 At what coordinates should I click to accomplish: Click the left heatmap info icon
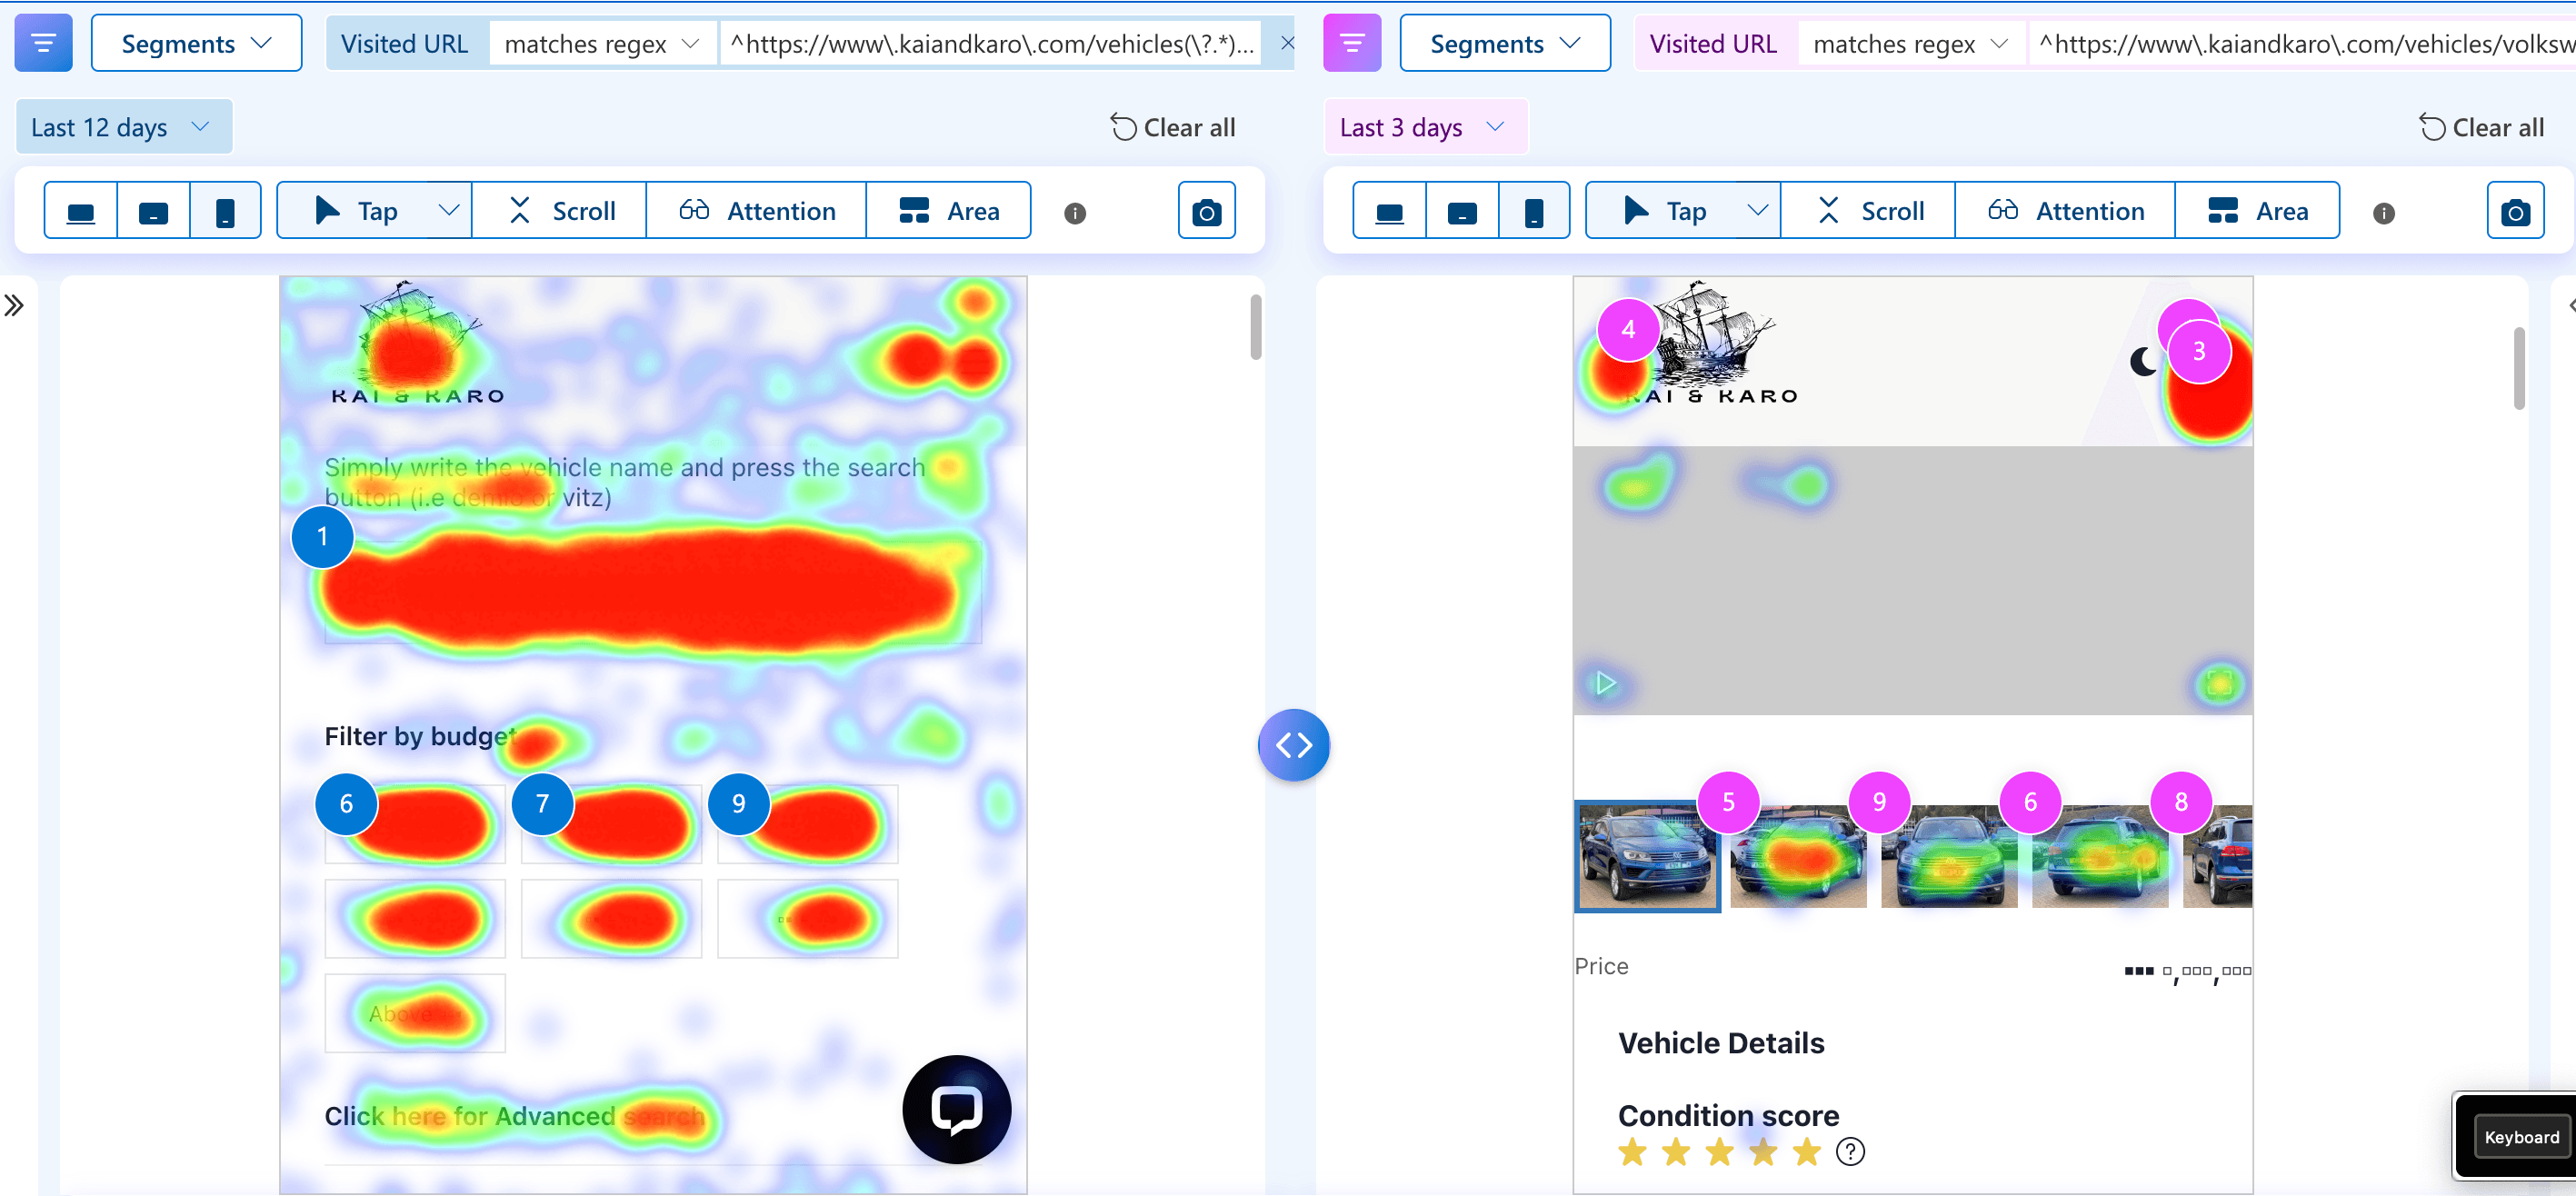pos(1075,213)
